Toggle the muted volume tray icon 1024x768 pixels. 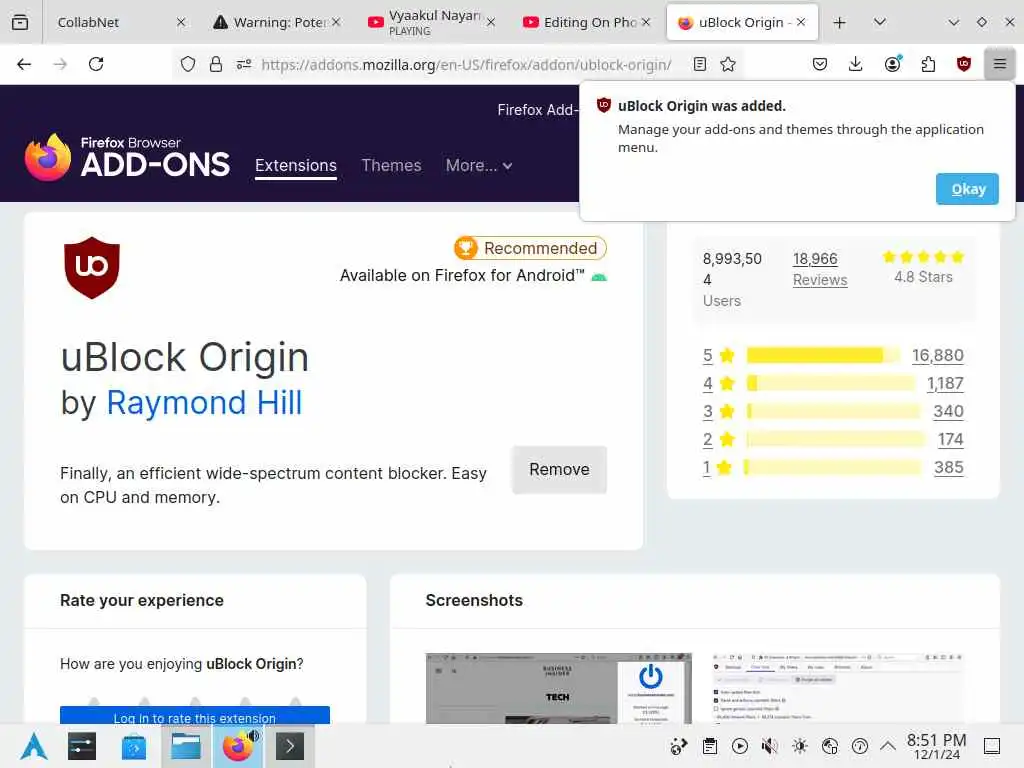tap(770, 746)
